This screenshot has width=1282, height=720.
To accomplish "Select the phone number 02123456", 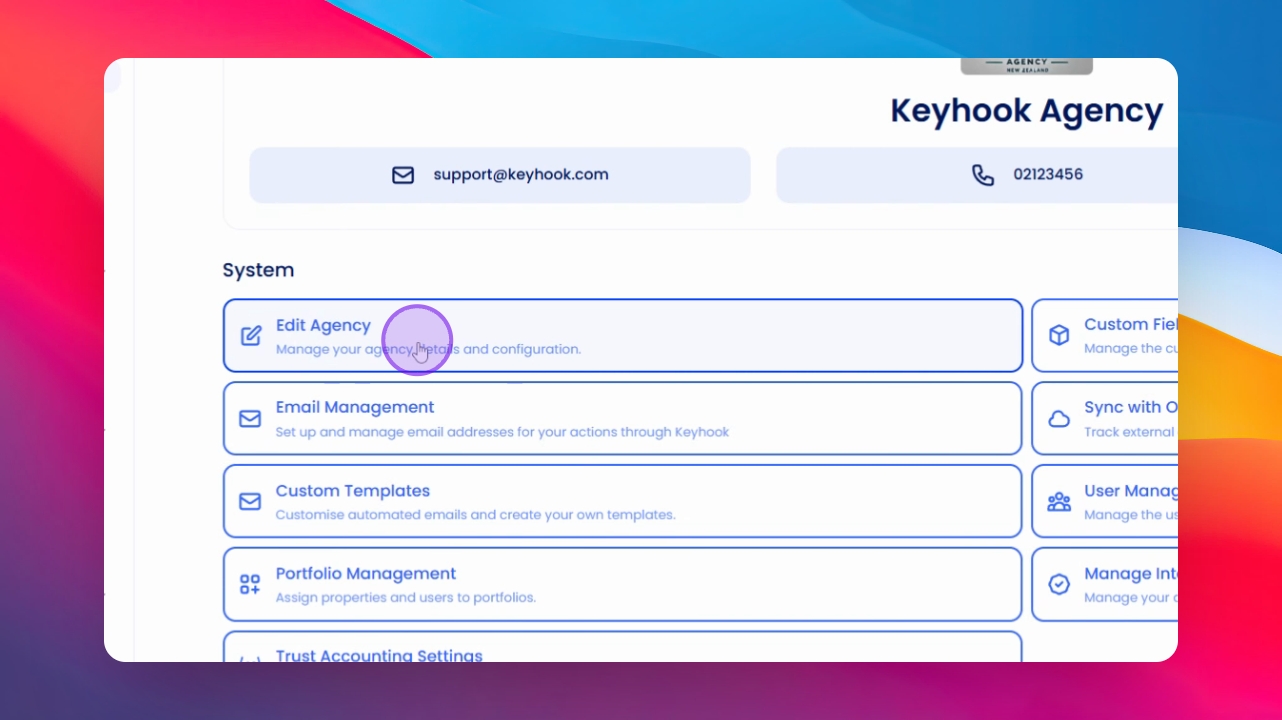I will [x=1048, y=174].
